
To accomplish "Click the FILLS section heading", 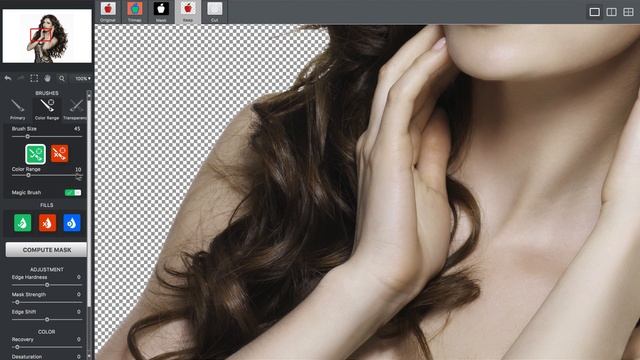I will pyautogui.click(x=47, y=205).
